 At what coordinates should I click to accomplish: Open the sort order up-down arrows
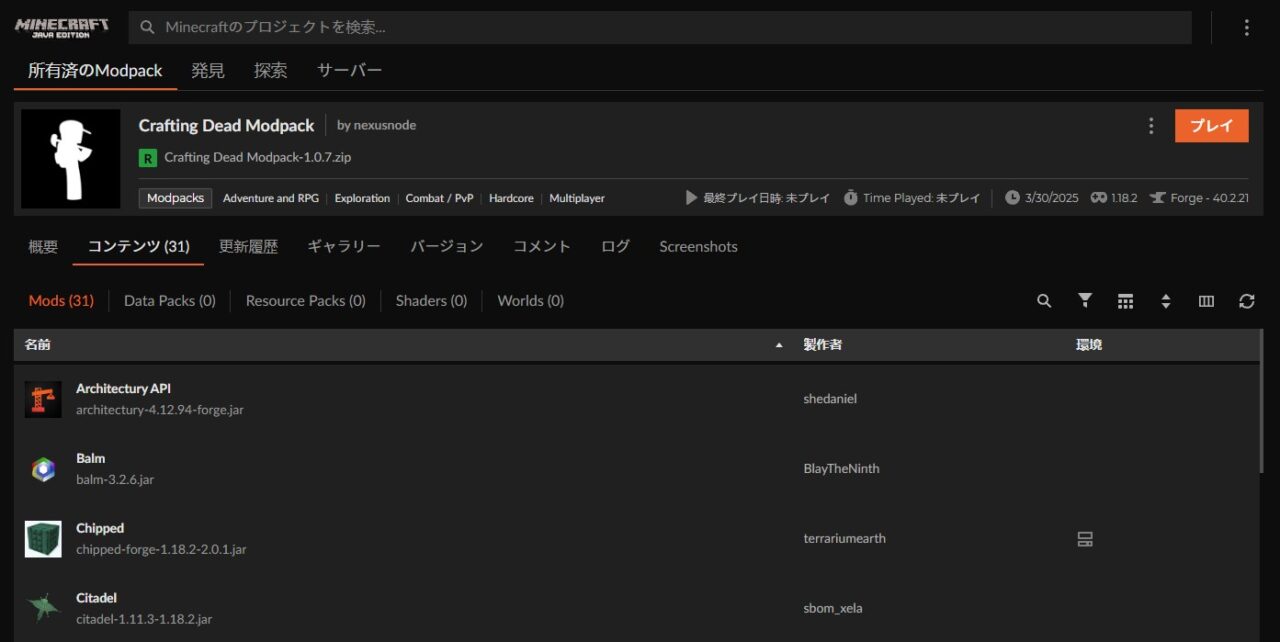tap(1165, 301)
